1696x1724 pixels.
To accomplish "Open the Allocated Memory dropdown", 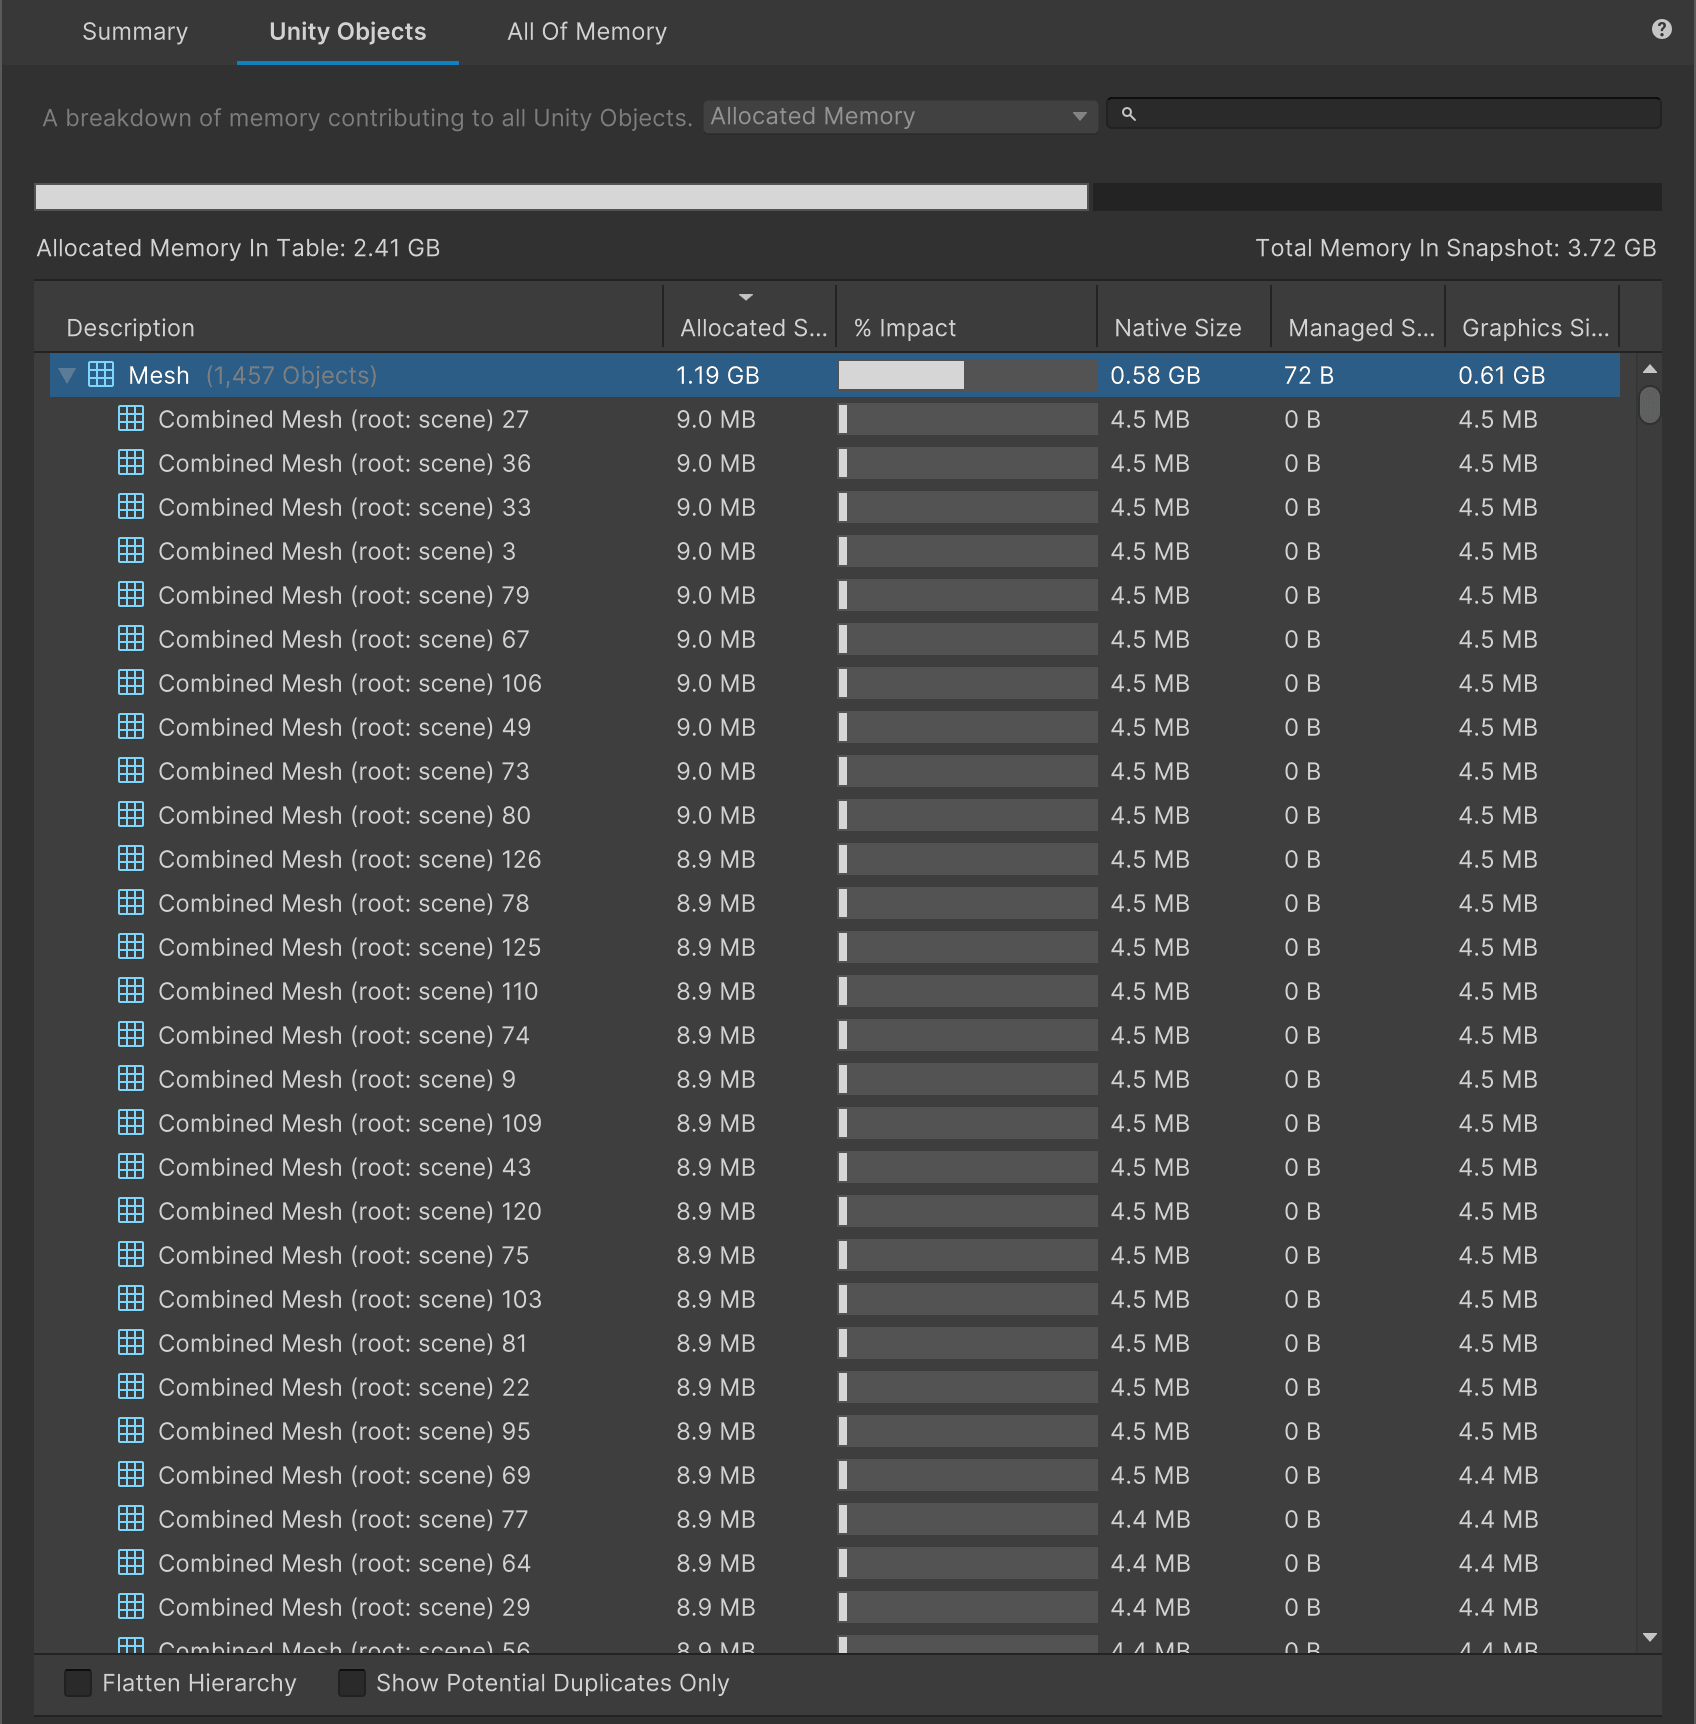I will click(900, 116).
